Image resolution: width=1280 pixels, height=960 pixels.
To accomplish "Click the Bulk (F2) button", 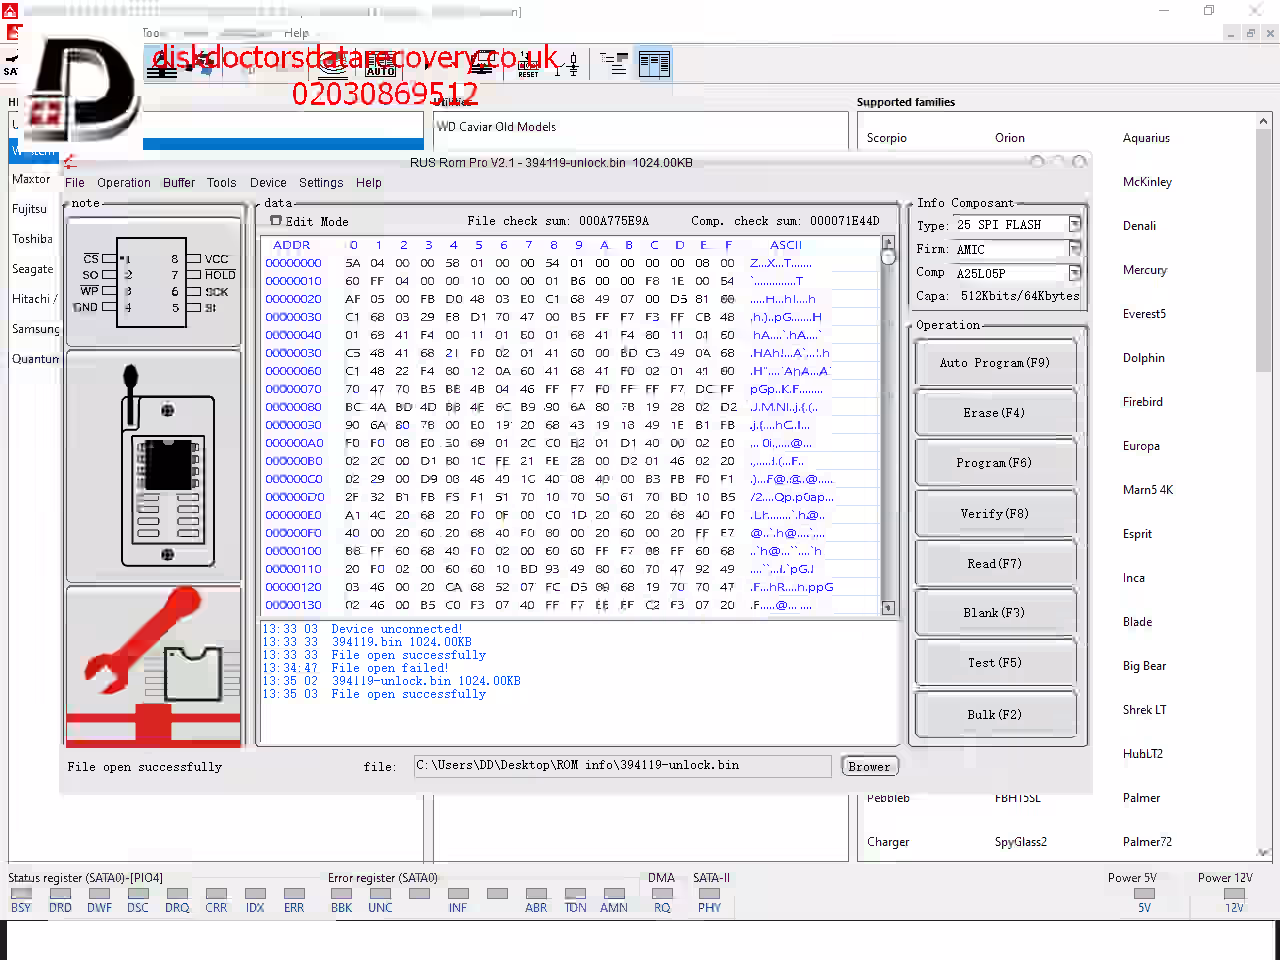I will (995, 715).
